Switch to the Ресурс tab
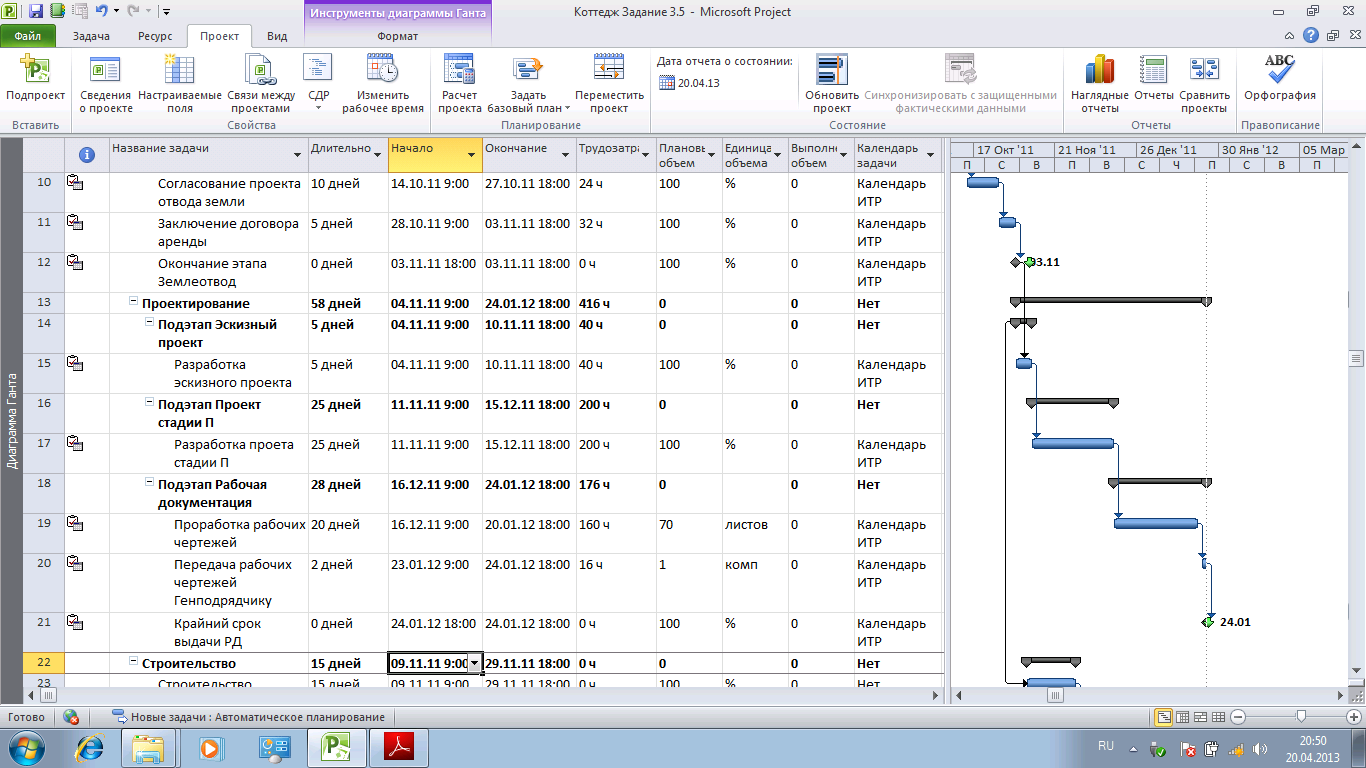Viewport: 1366px width, 768px height. click(x=156, y=35)
